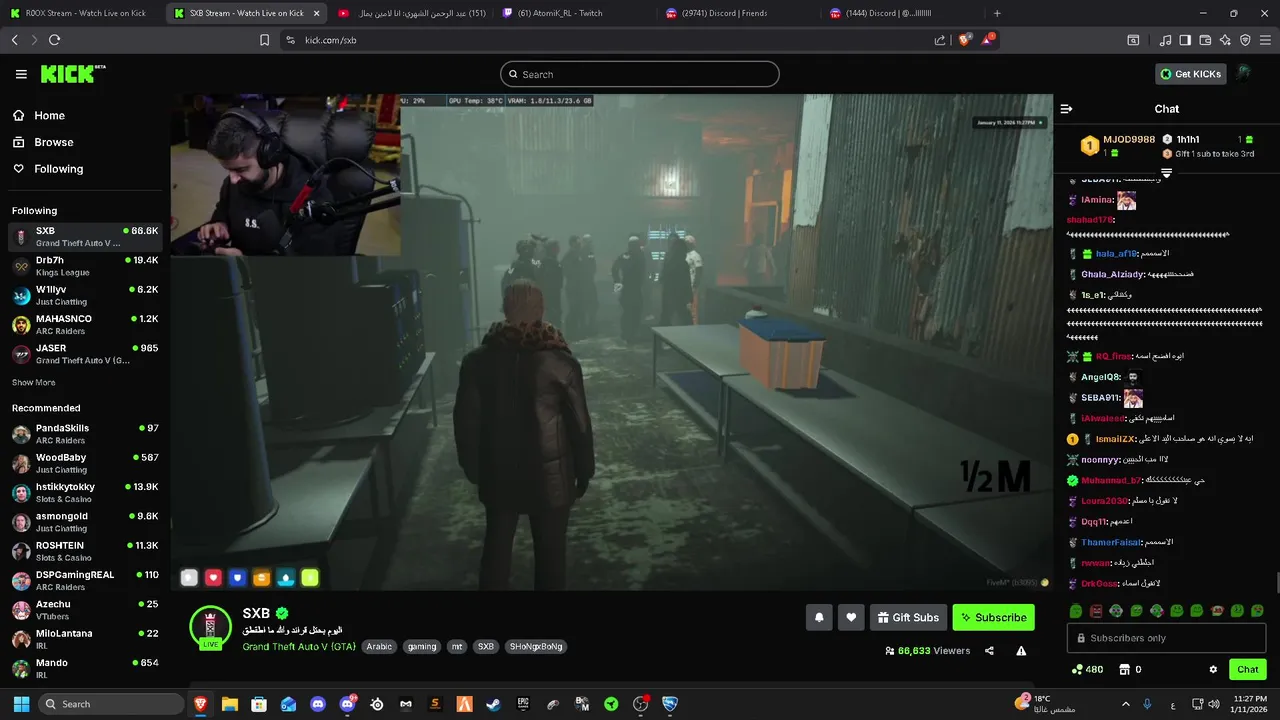The height and width of the screenshot is (720, 1280).
Task: Select the red angry emote
Action: (1096, 611)
